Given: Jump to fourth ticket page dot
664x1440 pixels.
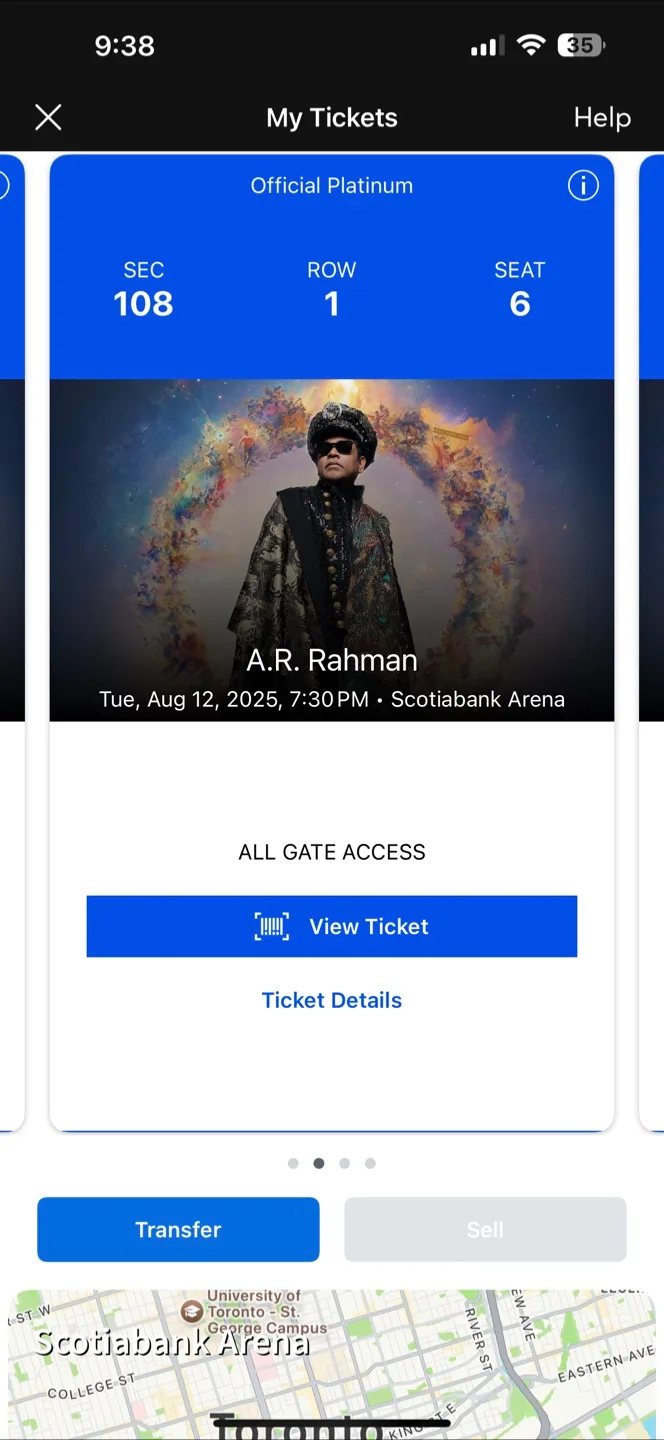Looking at the screenshot, I should 370,1163.
